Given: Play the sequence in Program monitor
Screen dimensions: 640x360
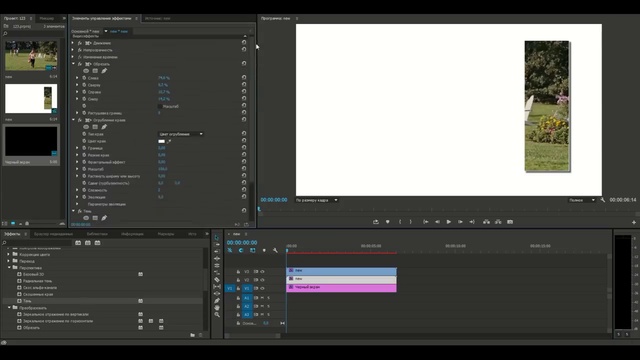Looking at the screenshot, I should [449, 222].
